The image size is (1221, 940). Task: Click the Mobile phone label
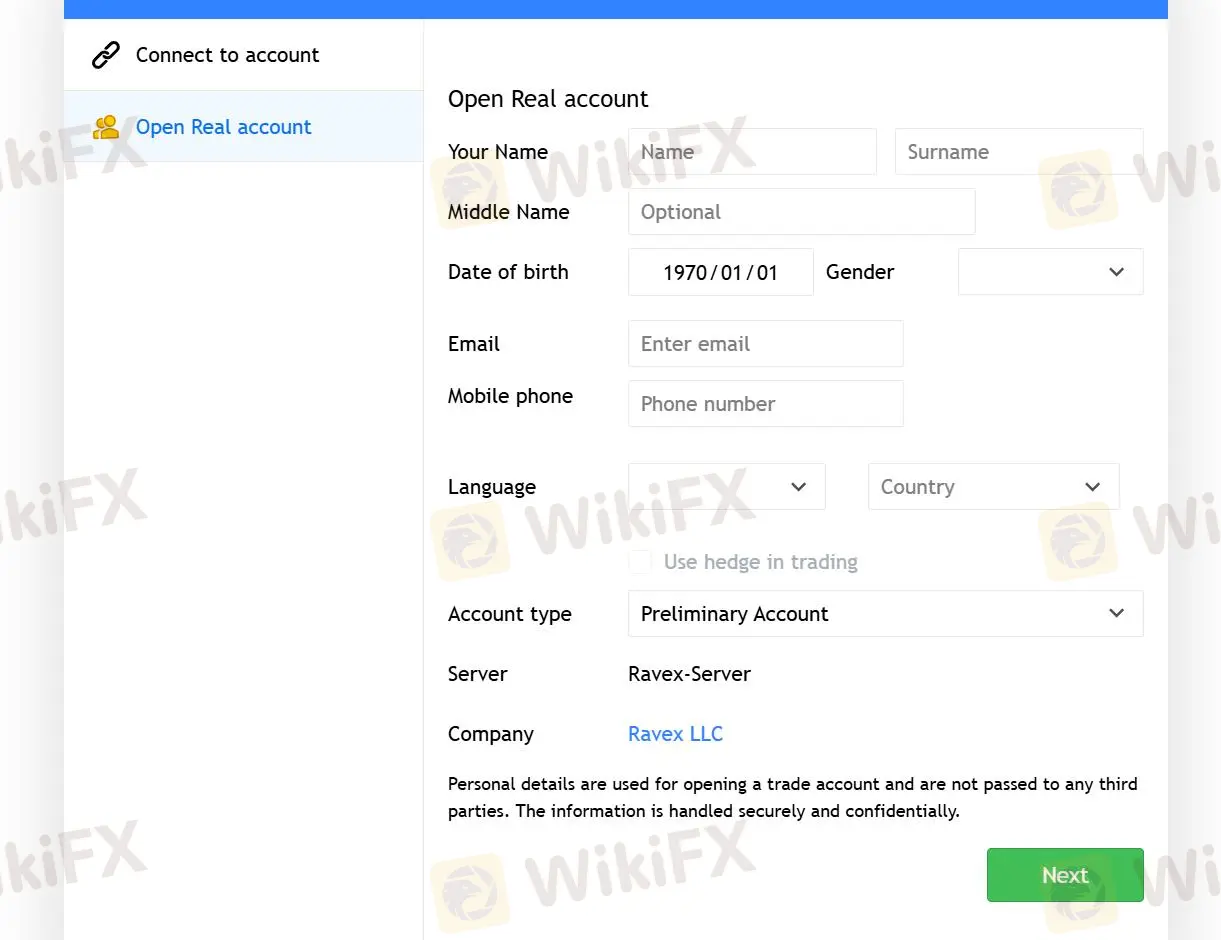(x=510, y=396)
